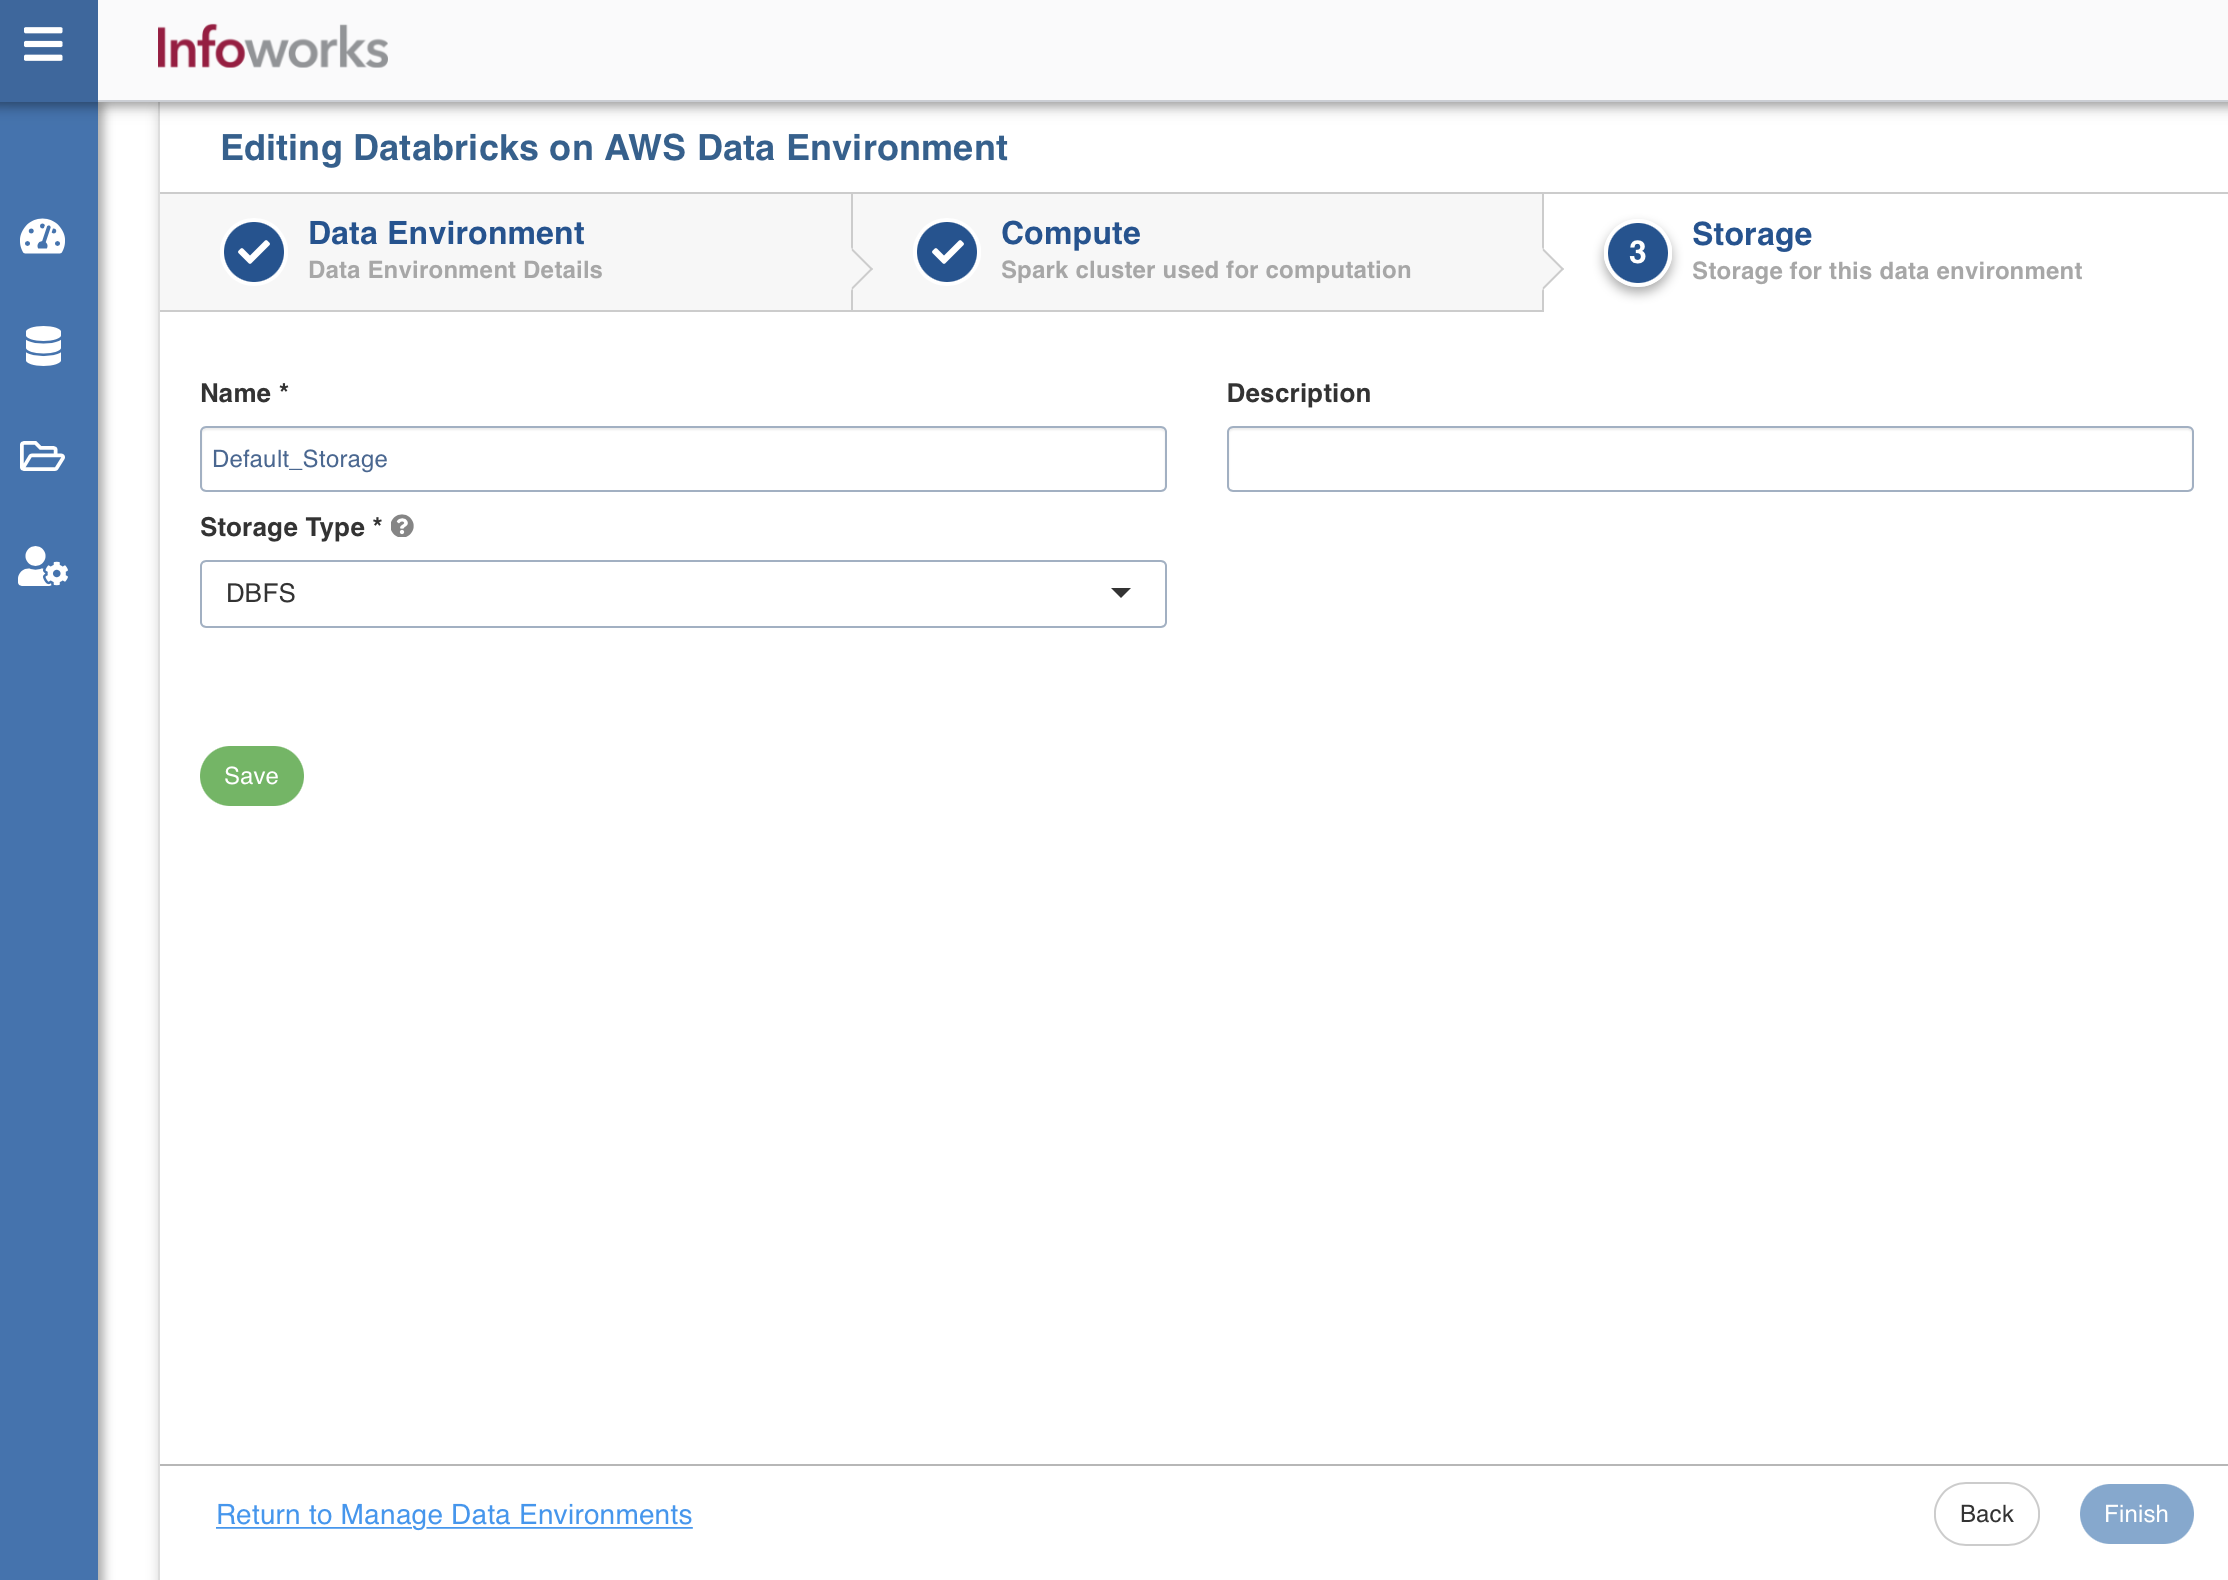Click the Storage Type label text
Screen dimensions: 2228x1580
pos(282,527)
